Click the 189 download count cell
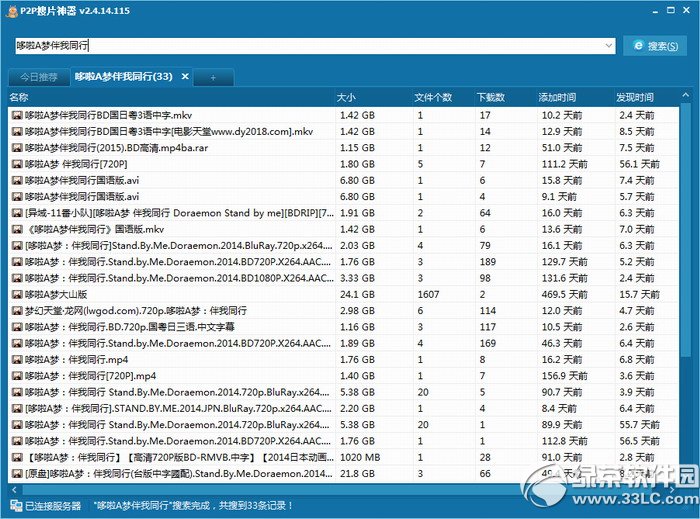The width and height of the screenshot is (700, 519). pyautogui.click(x=488, y=262)
